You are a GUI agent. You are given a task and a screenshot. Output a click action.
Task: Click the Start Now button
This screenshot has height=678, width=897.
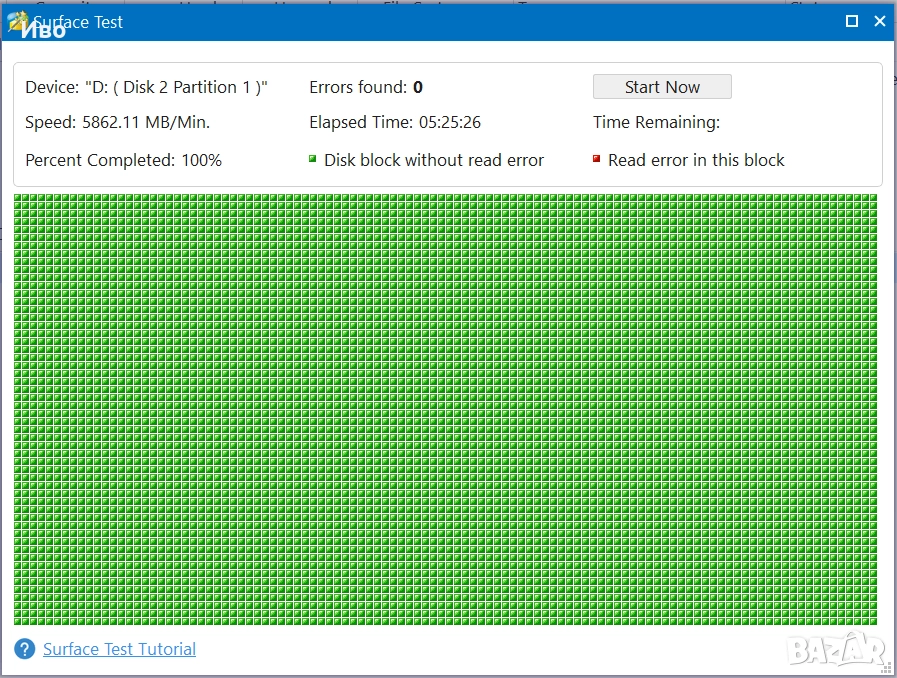click(662, 87)
